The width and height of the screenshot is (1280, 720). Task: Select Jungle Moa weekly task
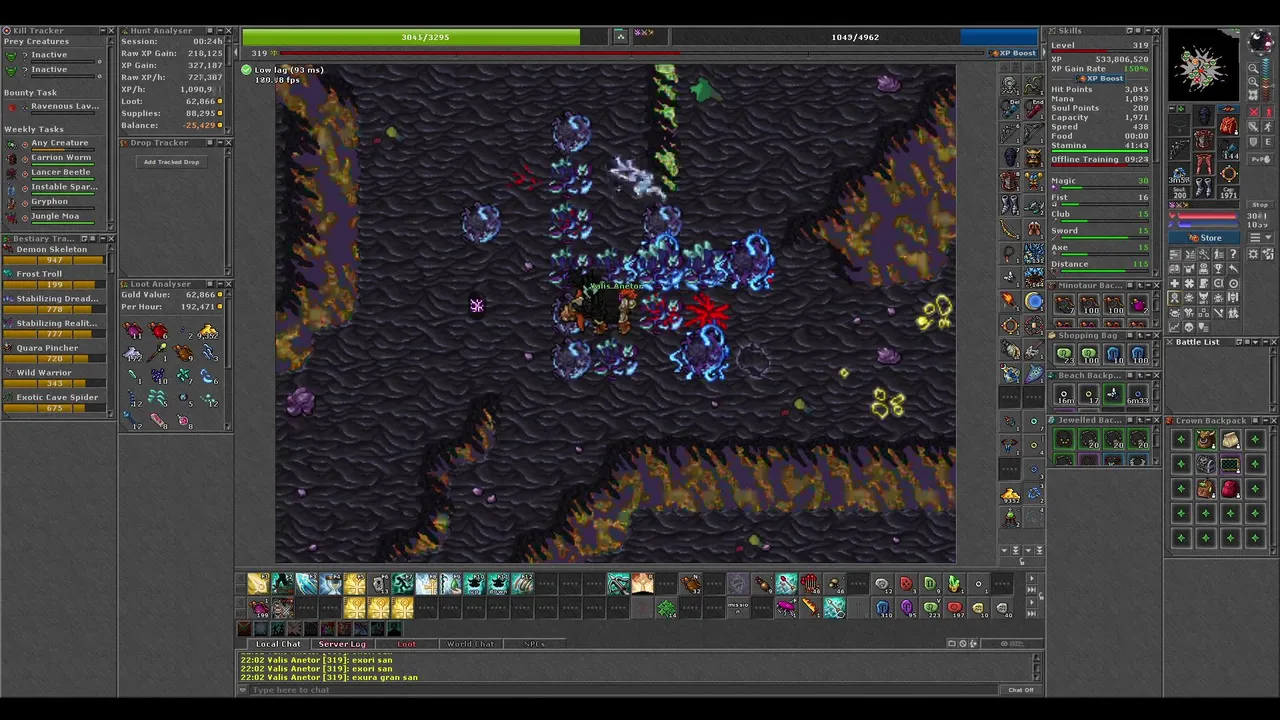click(x=55, y=216)
